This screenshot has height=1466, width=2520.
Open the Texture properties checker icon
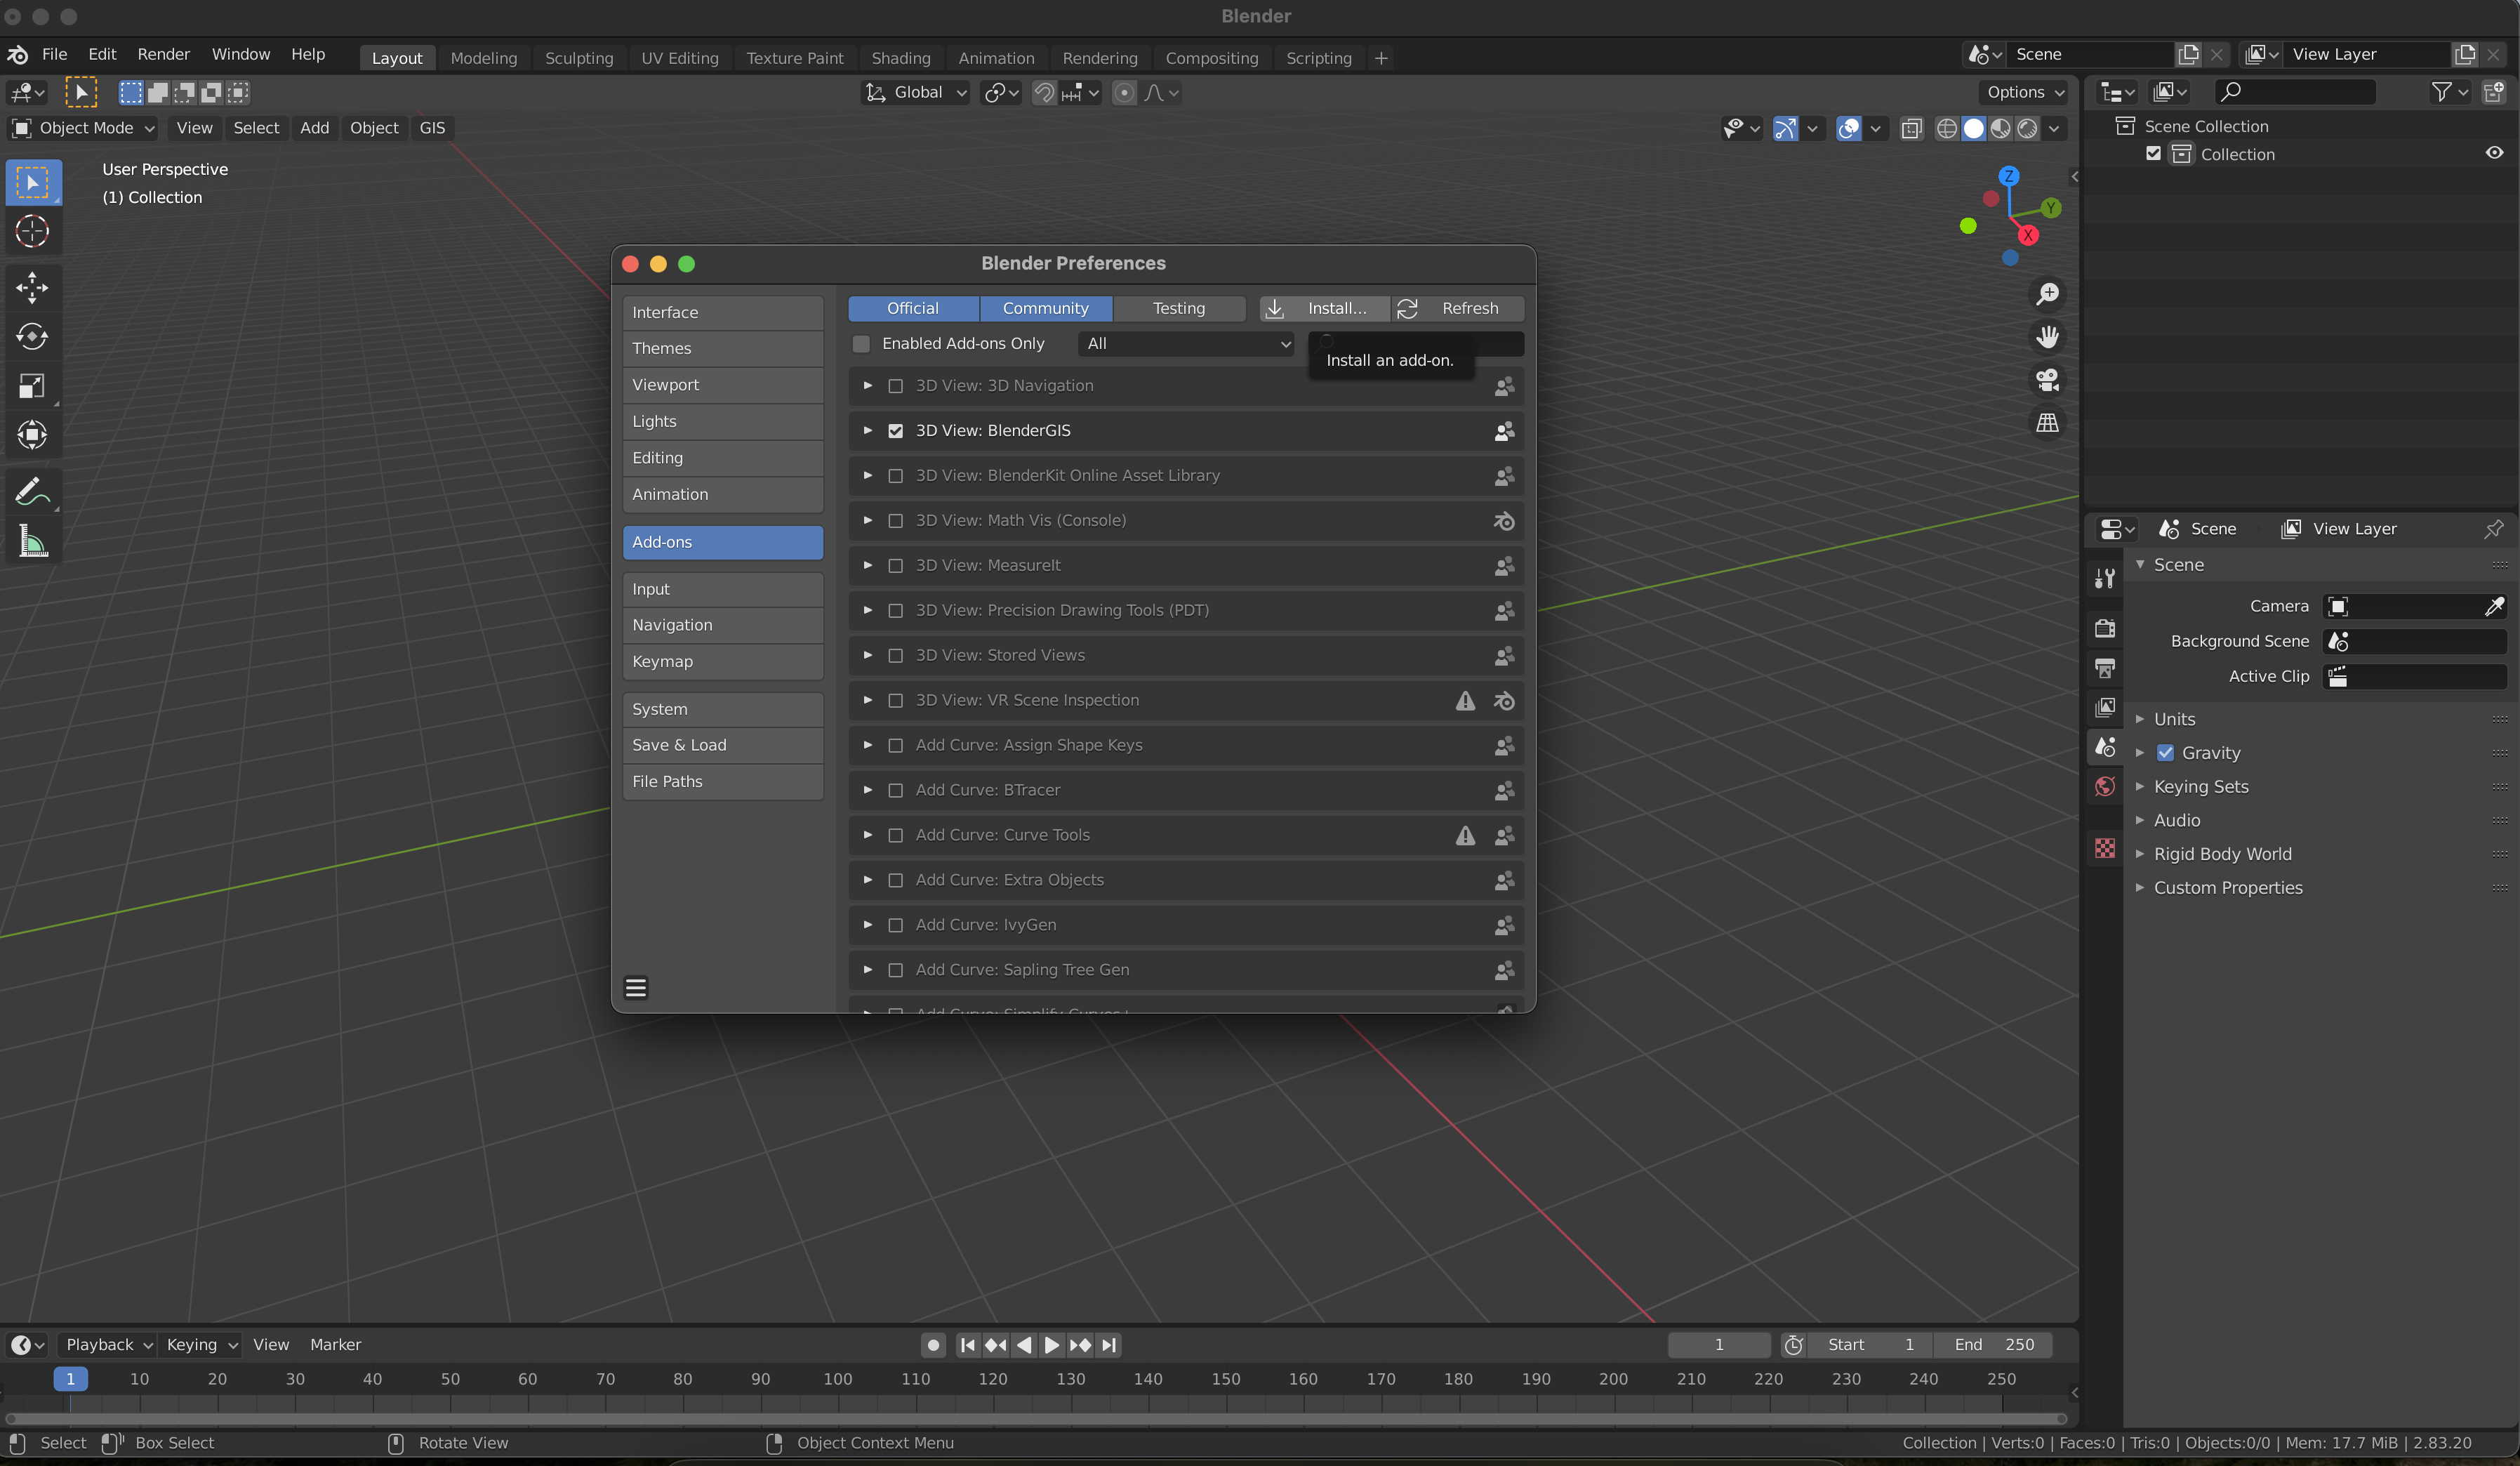pos(2105,848)
